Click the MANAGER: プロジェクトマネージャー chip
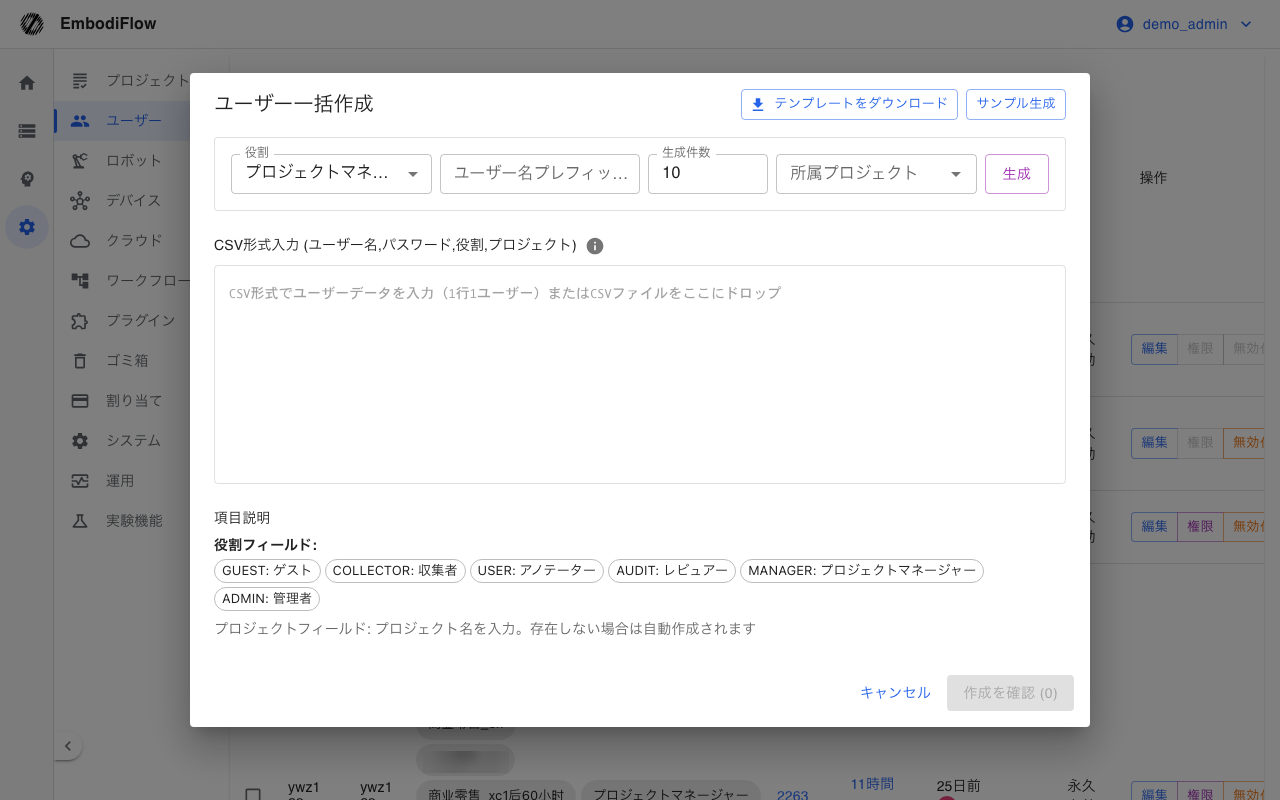This screenshot has height=800, width=1280. (x=862, y=571)
